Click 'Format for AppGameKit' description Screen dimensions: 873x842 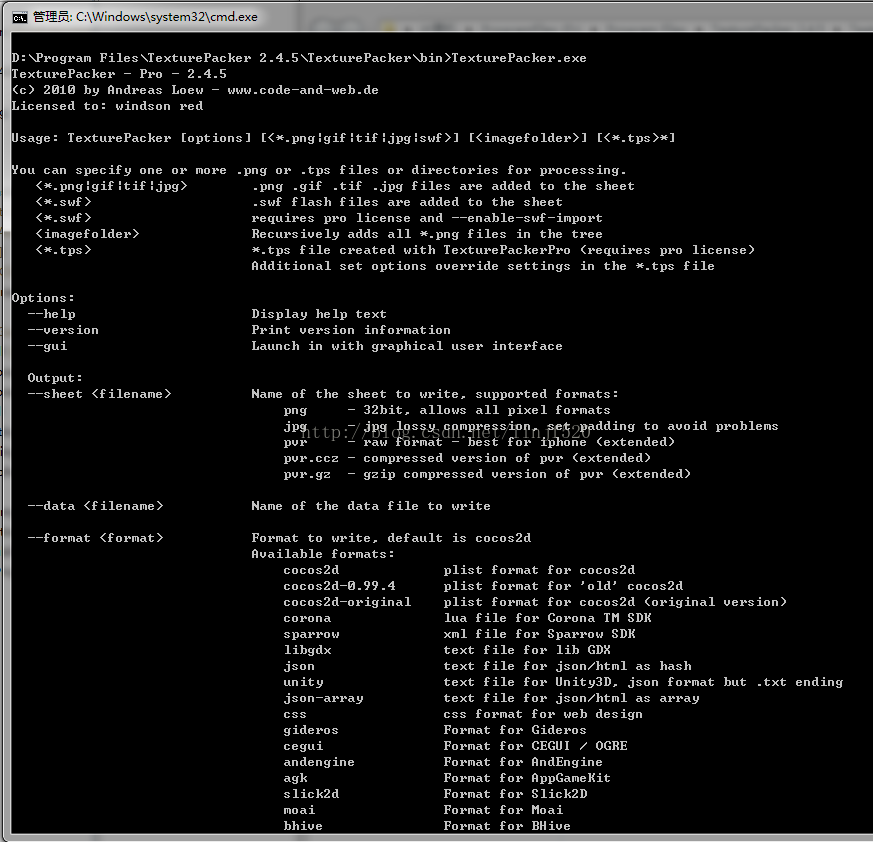tap(527, 779)
